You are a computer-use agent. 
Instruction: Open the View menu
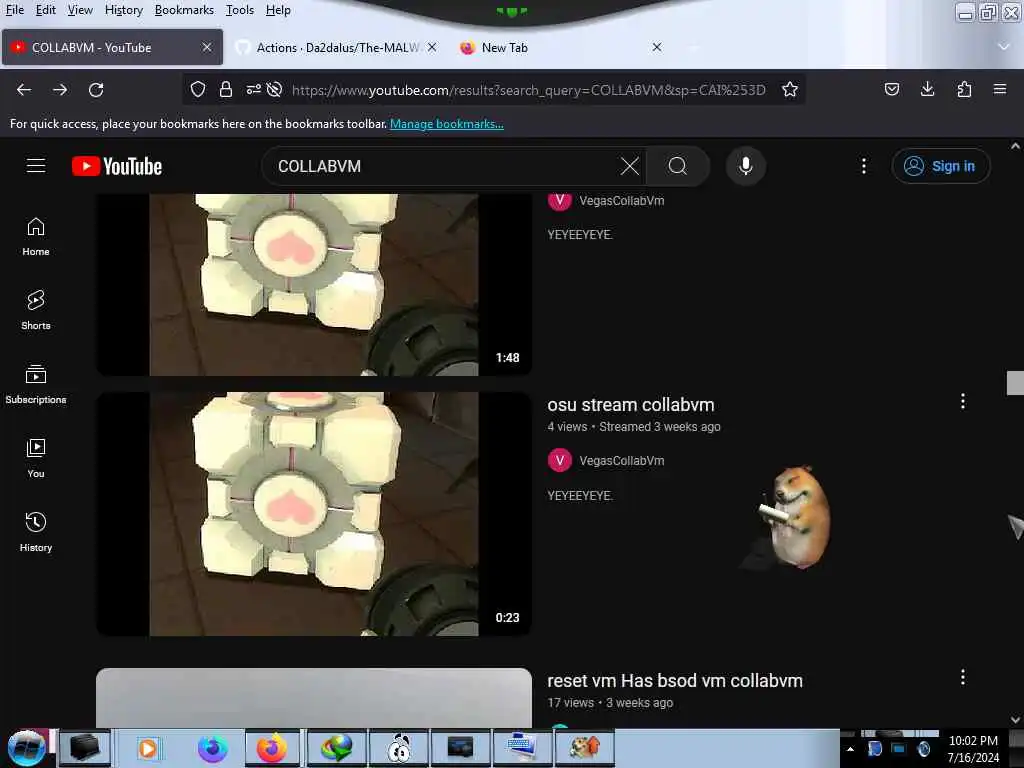(80, 10)
